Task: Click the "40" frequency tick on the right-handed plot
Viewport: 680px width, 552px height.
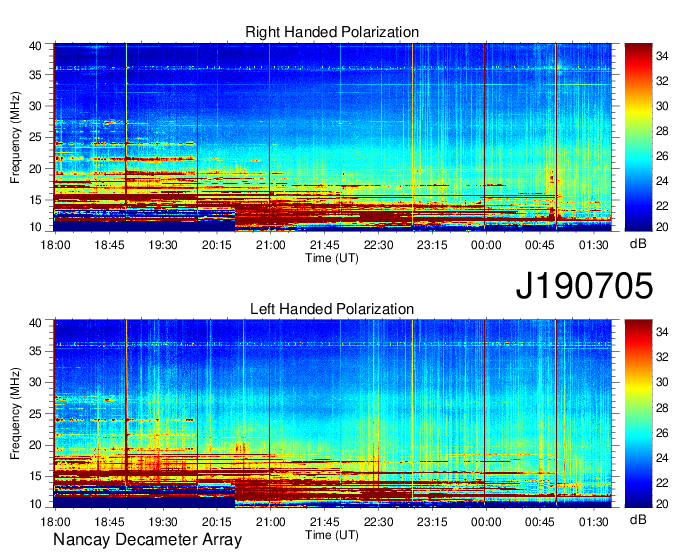Action: coord(36,46)
